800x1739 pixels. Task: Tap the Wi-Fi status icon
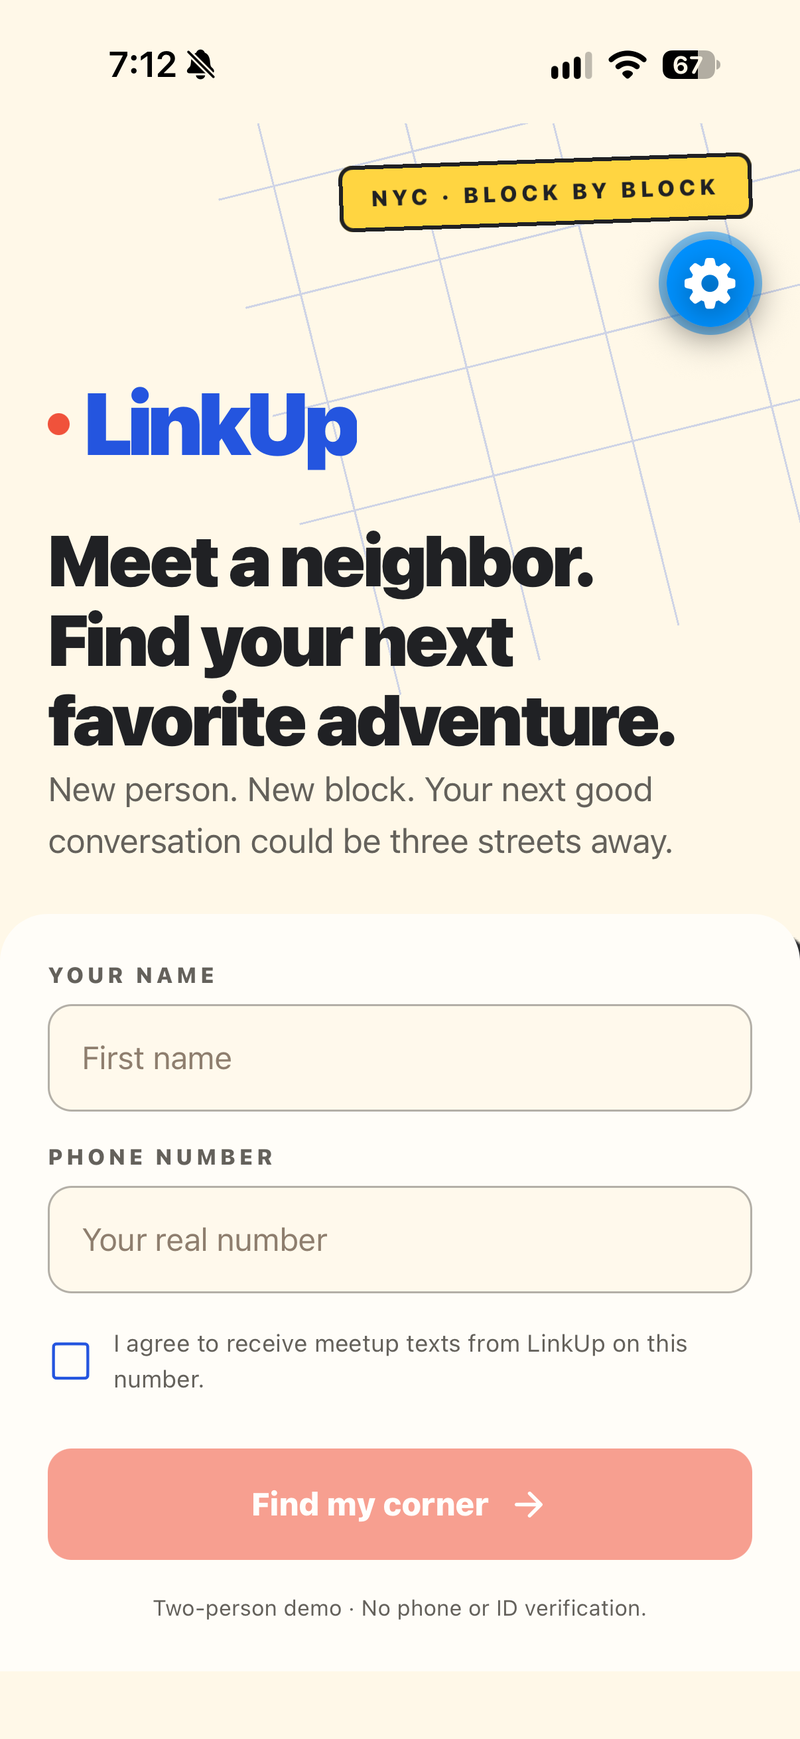627,65
